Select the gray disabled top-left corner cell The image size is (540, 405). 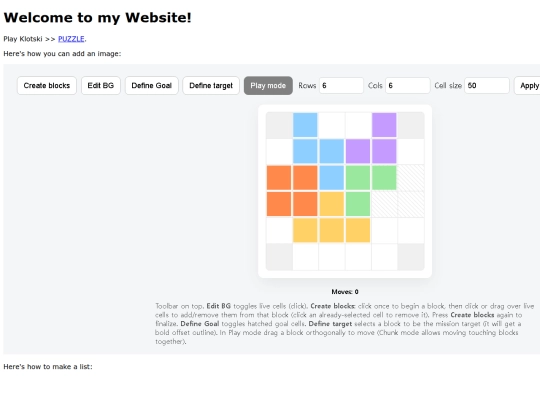pyautogui.click(x=279, y=125)
